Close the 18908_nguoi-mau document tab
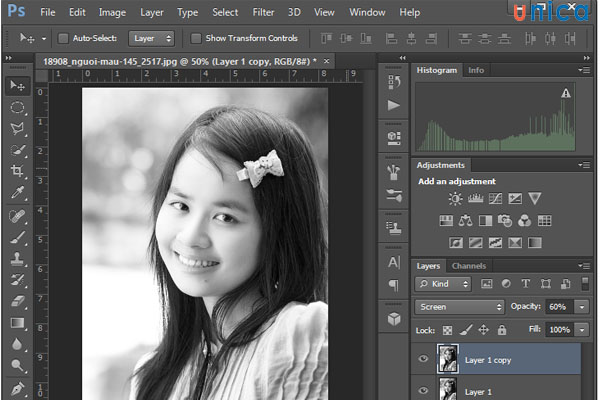 tap(326, 61)
